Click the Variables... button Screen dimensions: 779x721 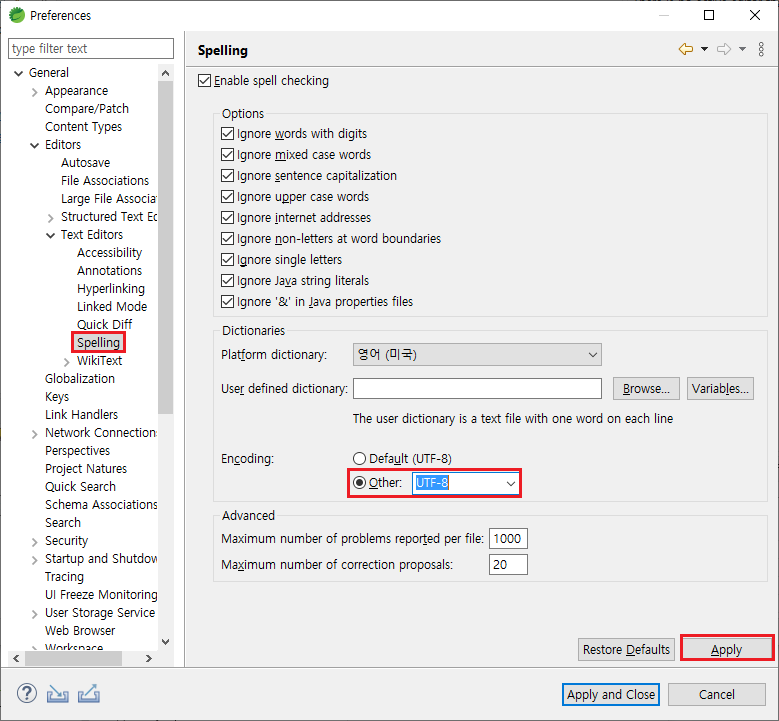[720, 389]
